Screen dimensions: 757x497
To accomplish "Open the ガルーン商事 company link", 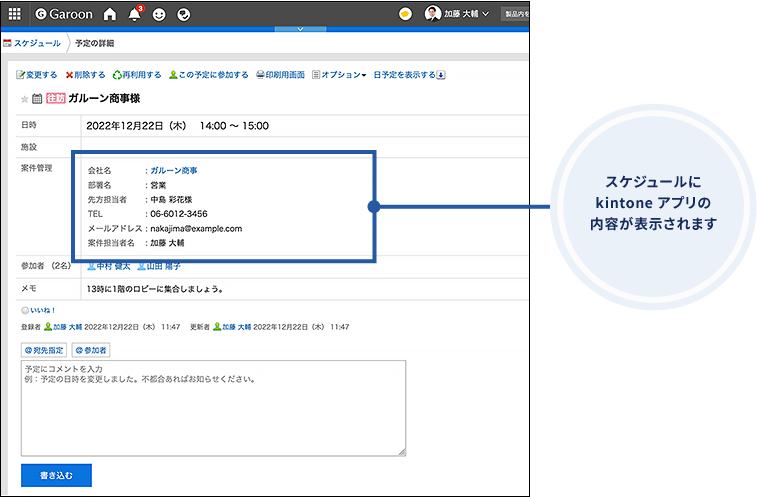I will [174, 170].
